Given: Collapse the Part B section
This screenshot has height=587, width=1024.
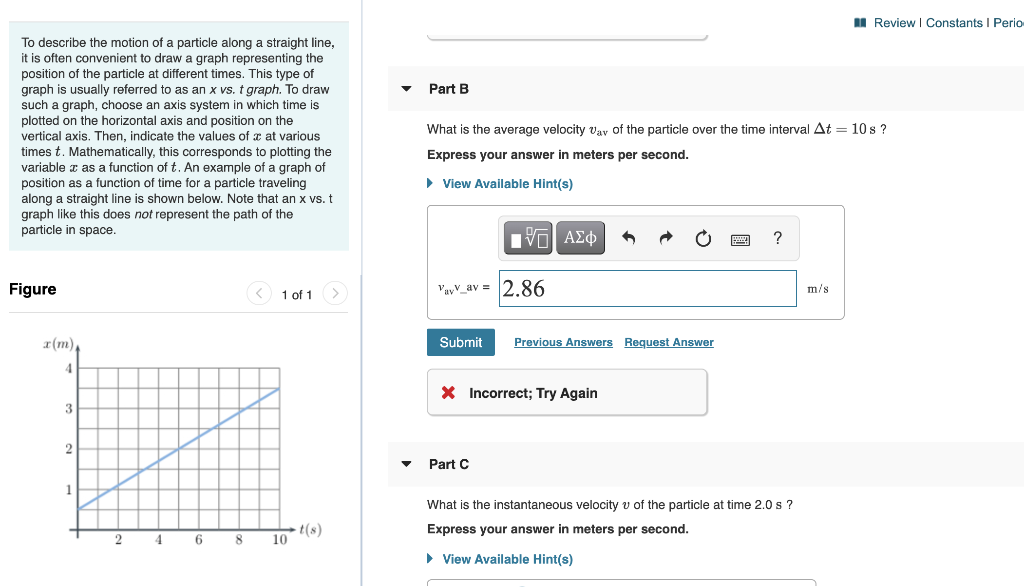Looking at the screenshot, I should pyautogui.click(x=405, y=88).
